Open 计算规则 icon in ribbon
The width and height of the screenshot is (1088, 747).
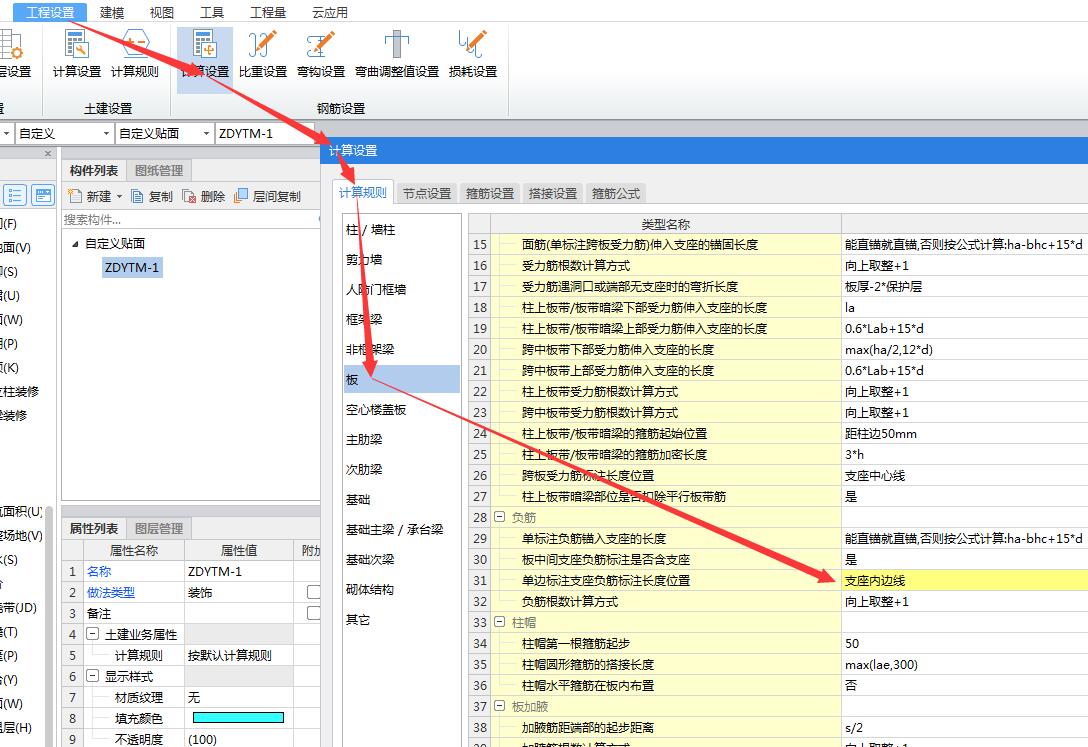pos(135,53)
